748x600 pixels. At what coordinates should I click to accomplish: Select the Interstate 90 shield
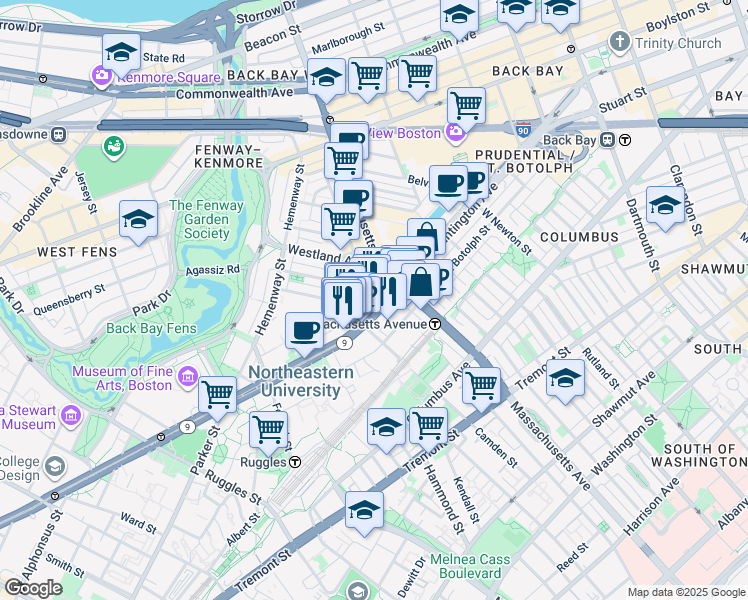click(523, 130)
